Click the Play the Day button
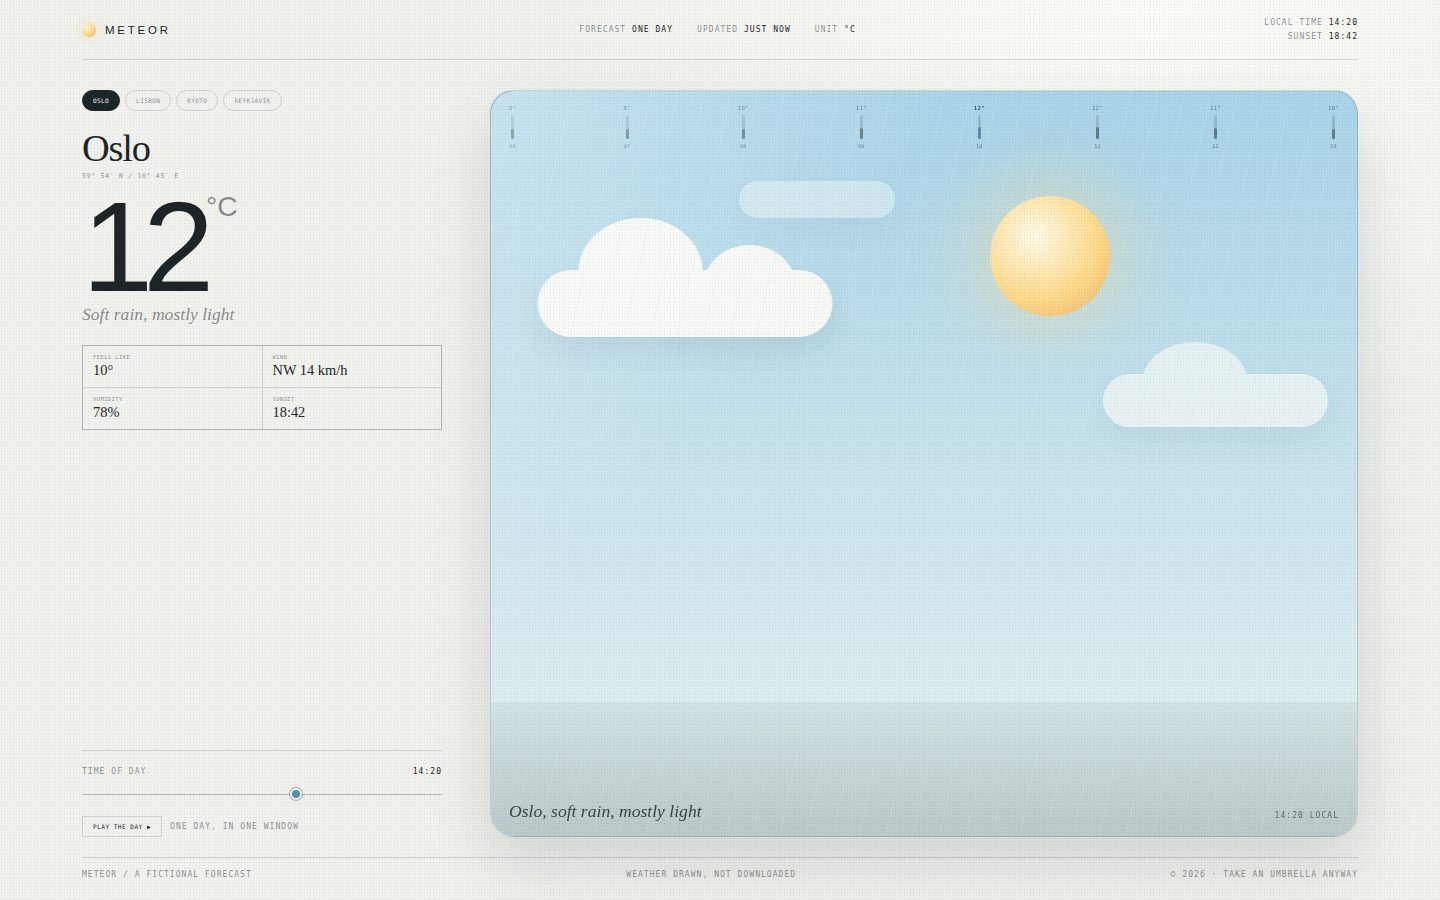The image size is (1440, 900). pyautogui.click(x=122, y=827)
